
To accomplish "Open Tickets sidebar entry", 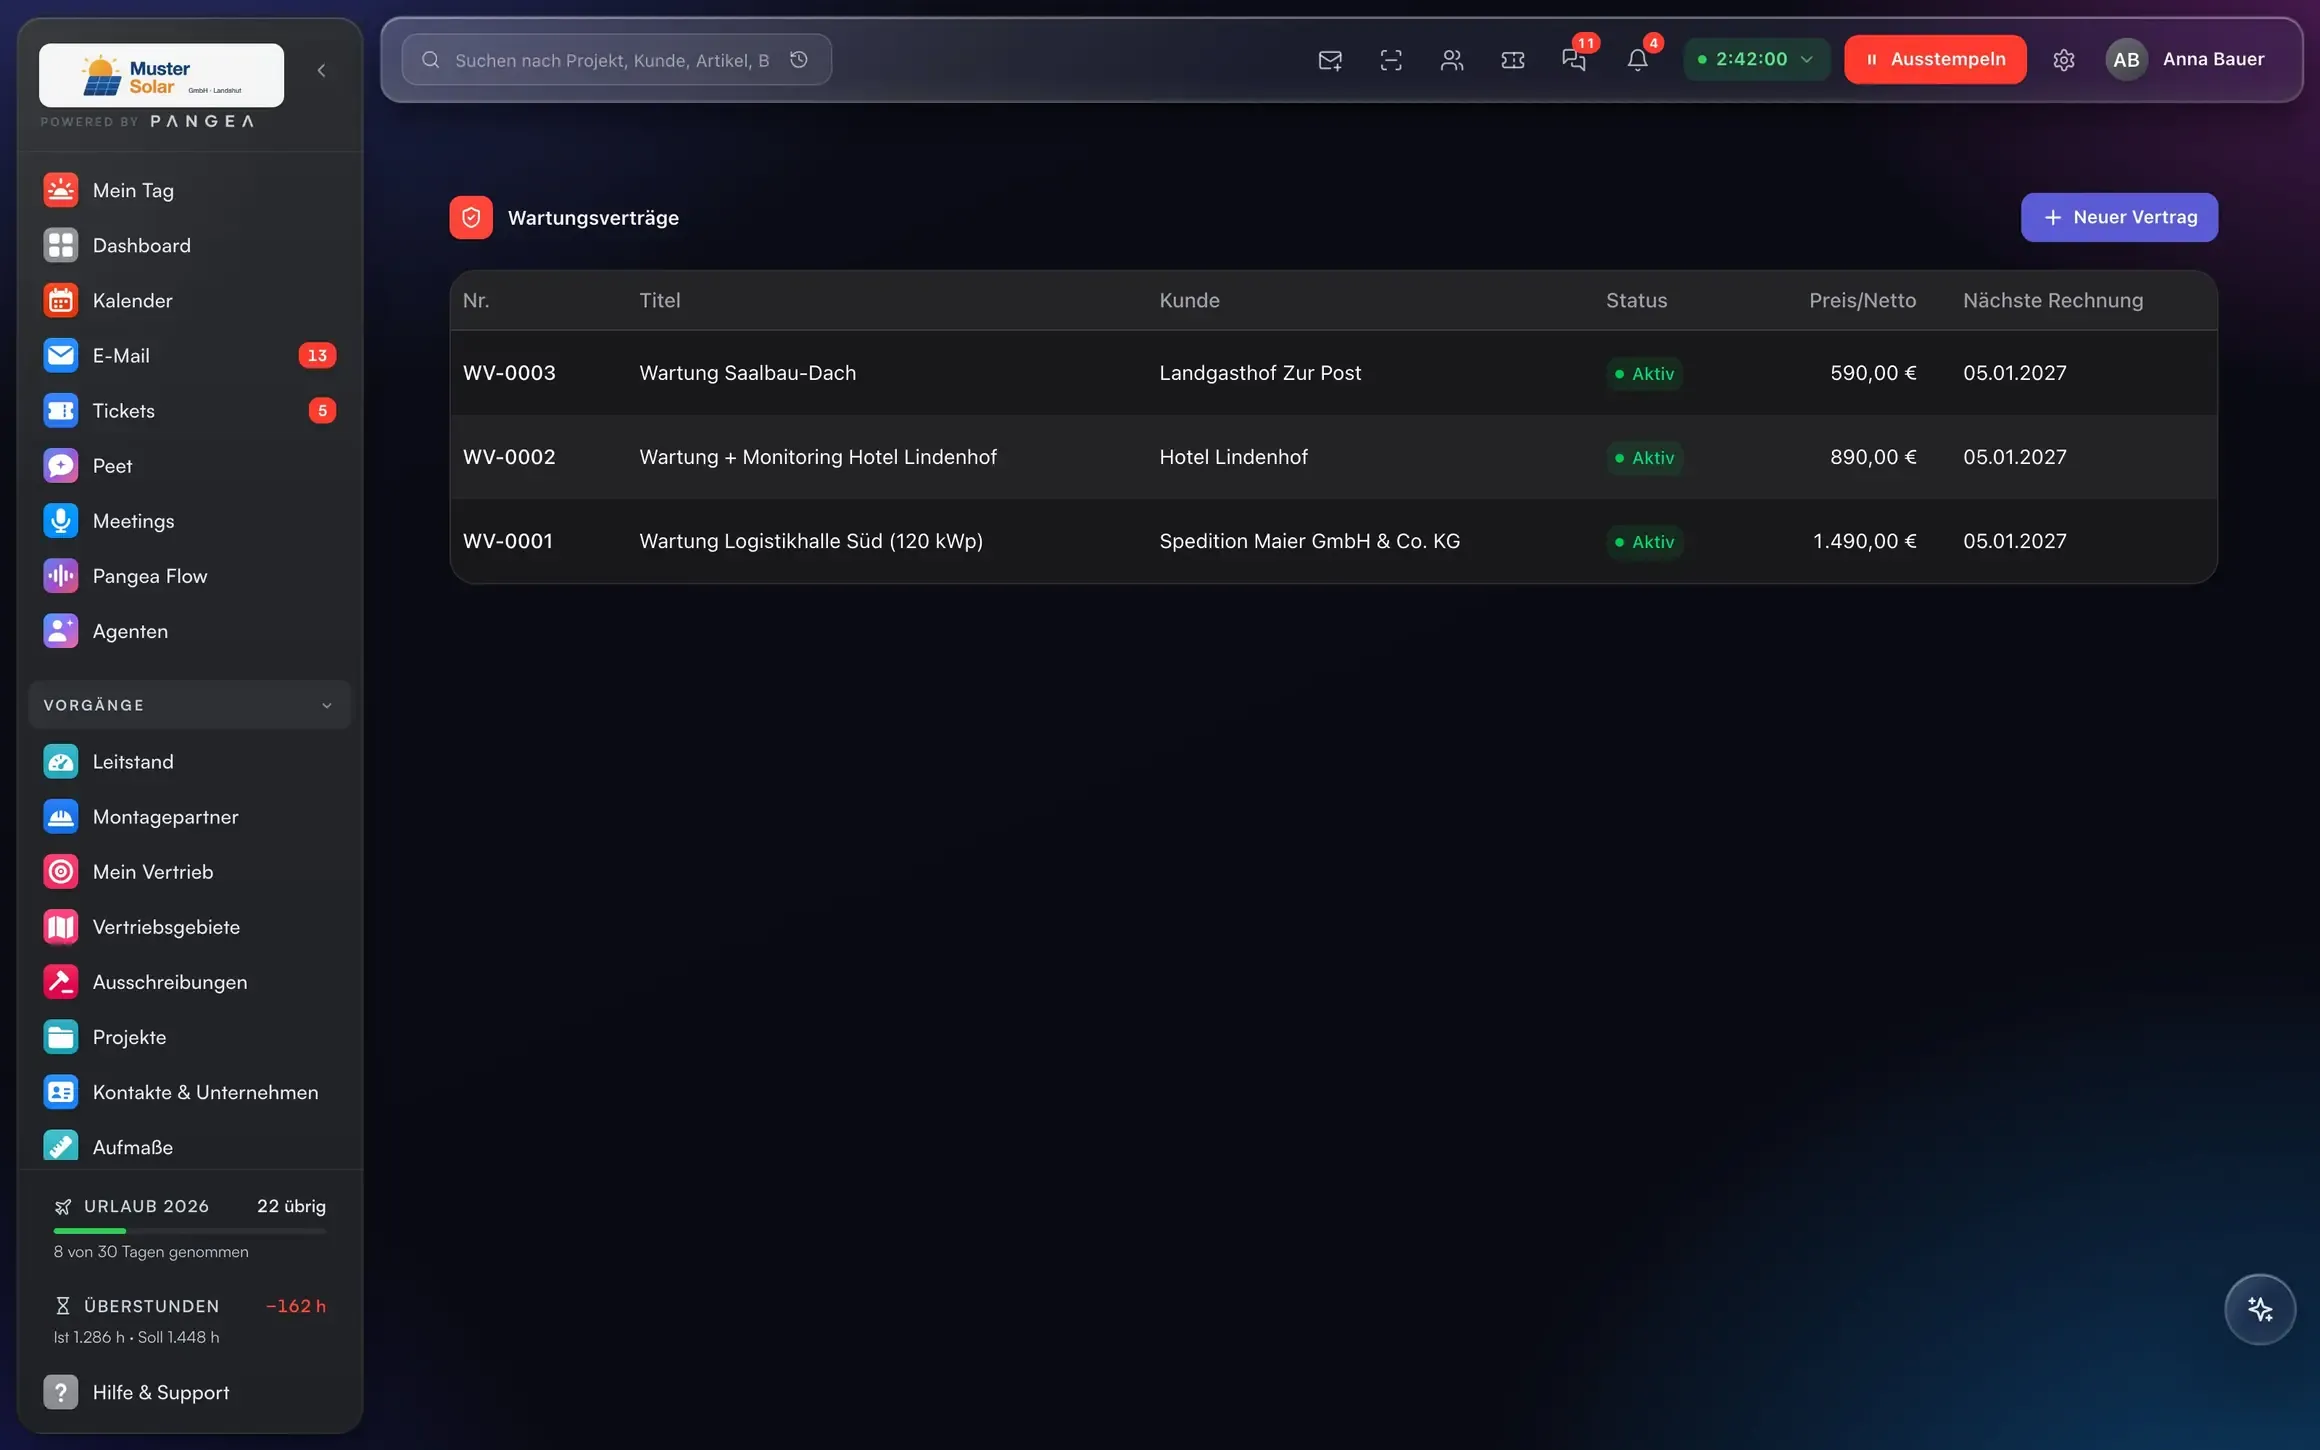I will pos(190,410).
